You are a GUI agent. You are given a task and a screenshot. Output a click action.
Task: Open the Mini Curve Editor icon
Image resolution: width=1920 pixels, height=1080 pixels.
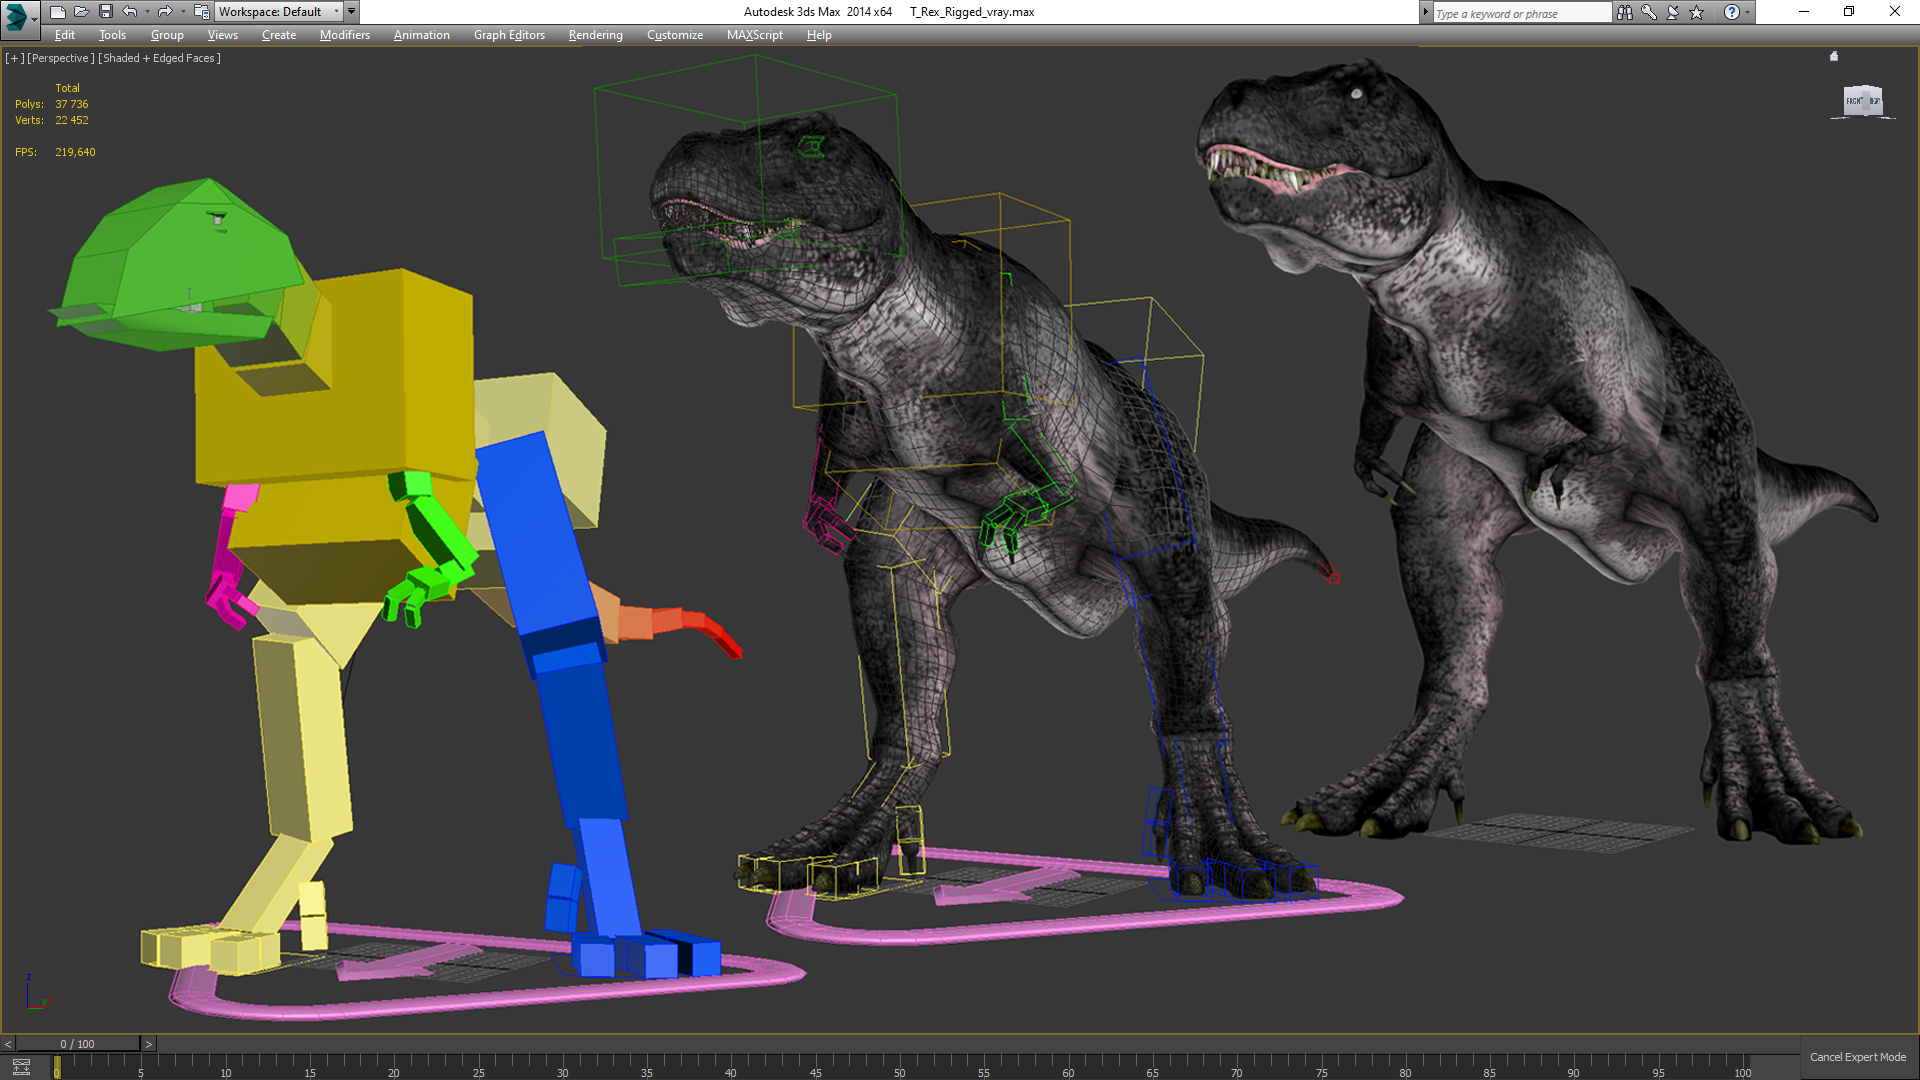21,1067
